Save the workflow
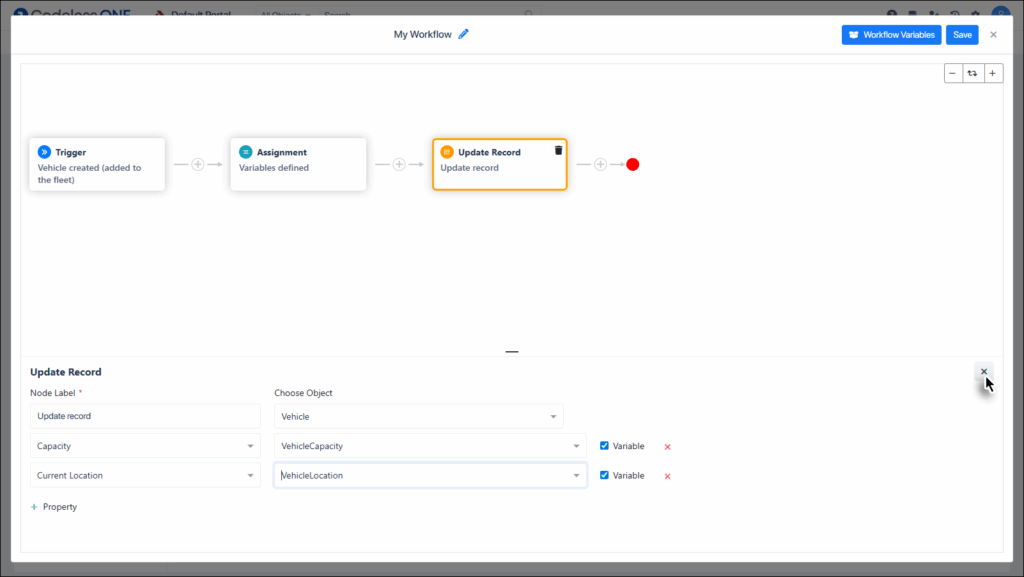 [x=962, y=35]
